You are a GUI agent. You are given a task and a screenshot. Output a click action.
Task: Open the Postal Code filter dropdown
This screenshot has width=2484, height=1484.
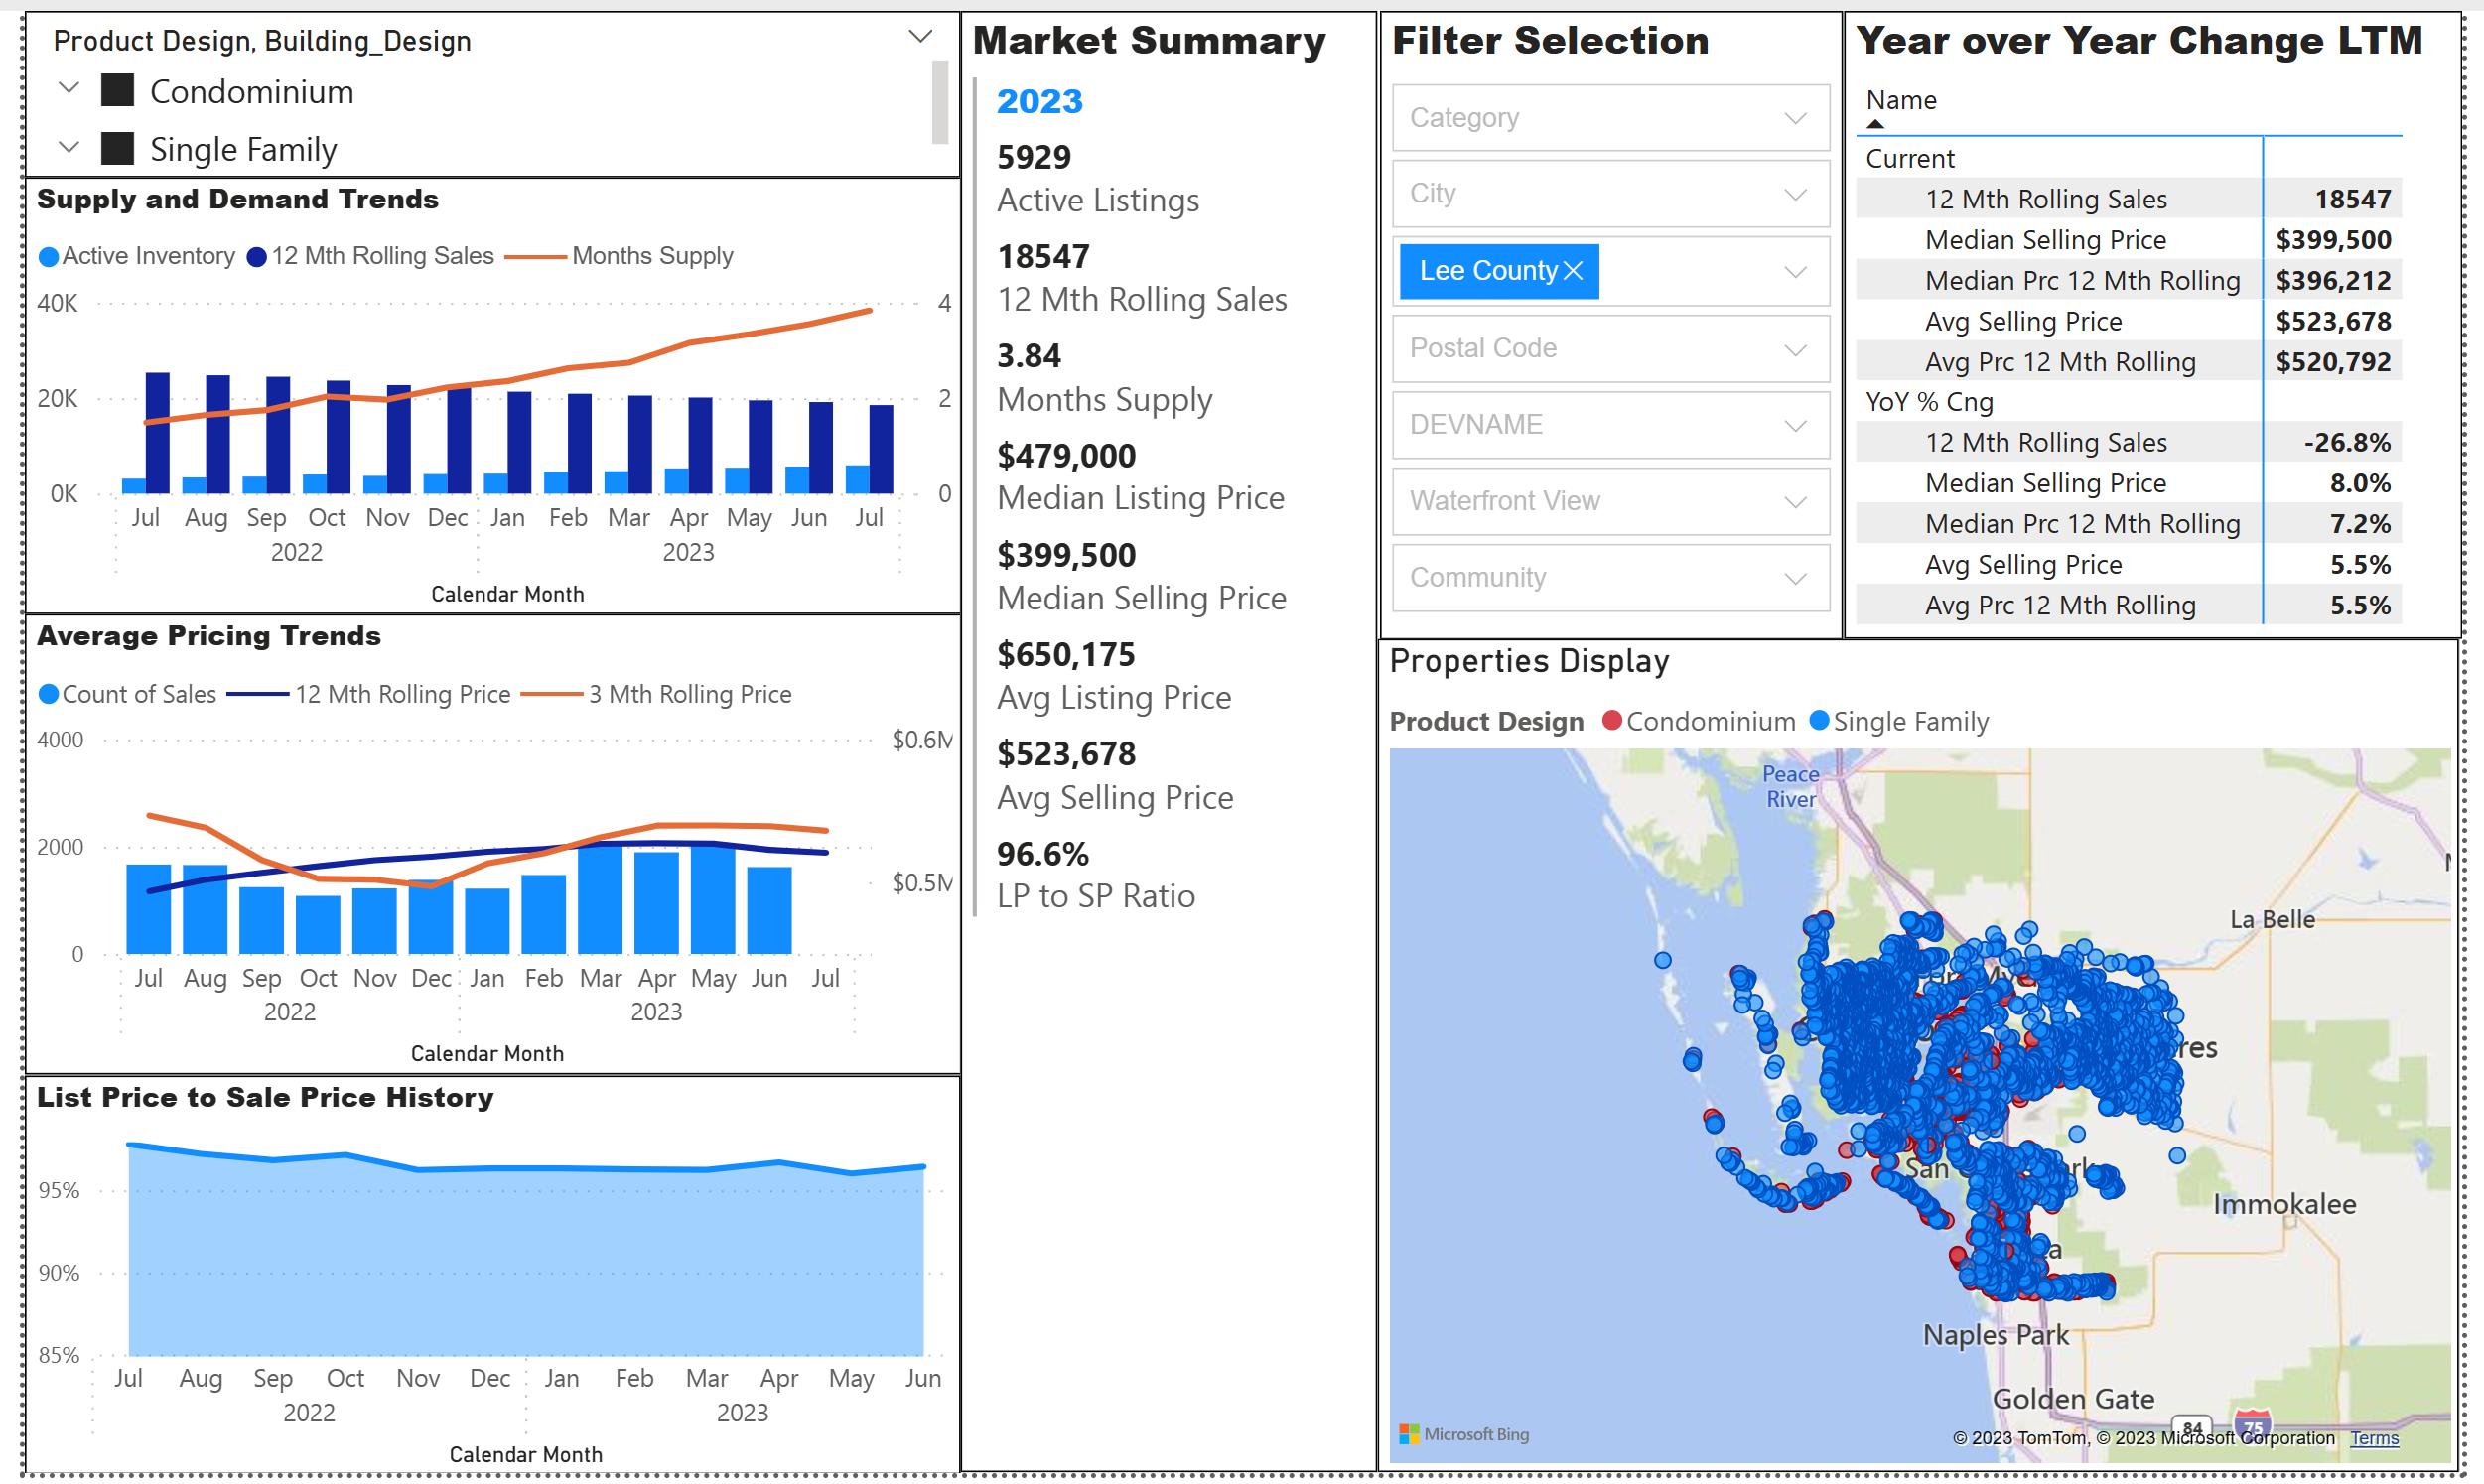tap(1610, 348)
